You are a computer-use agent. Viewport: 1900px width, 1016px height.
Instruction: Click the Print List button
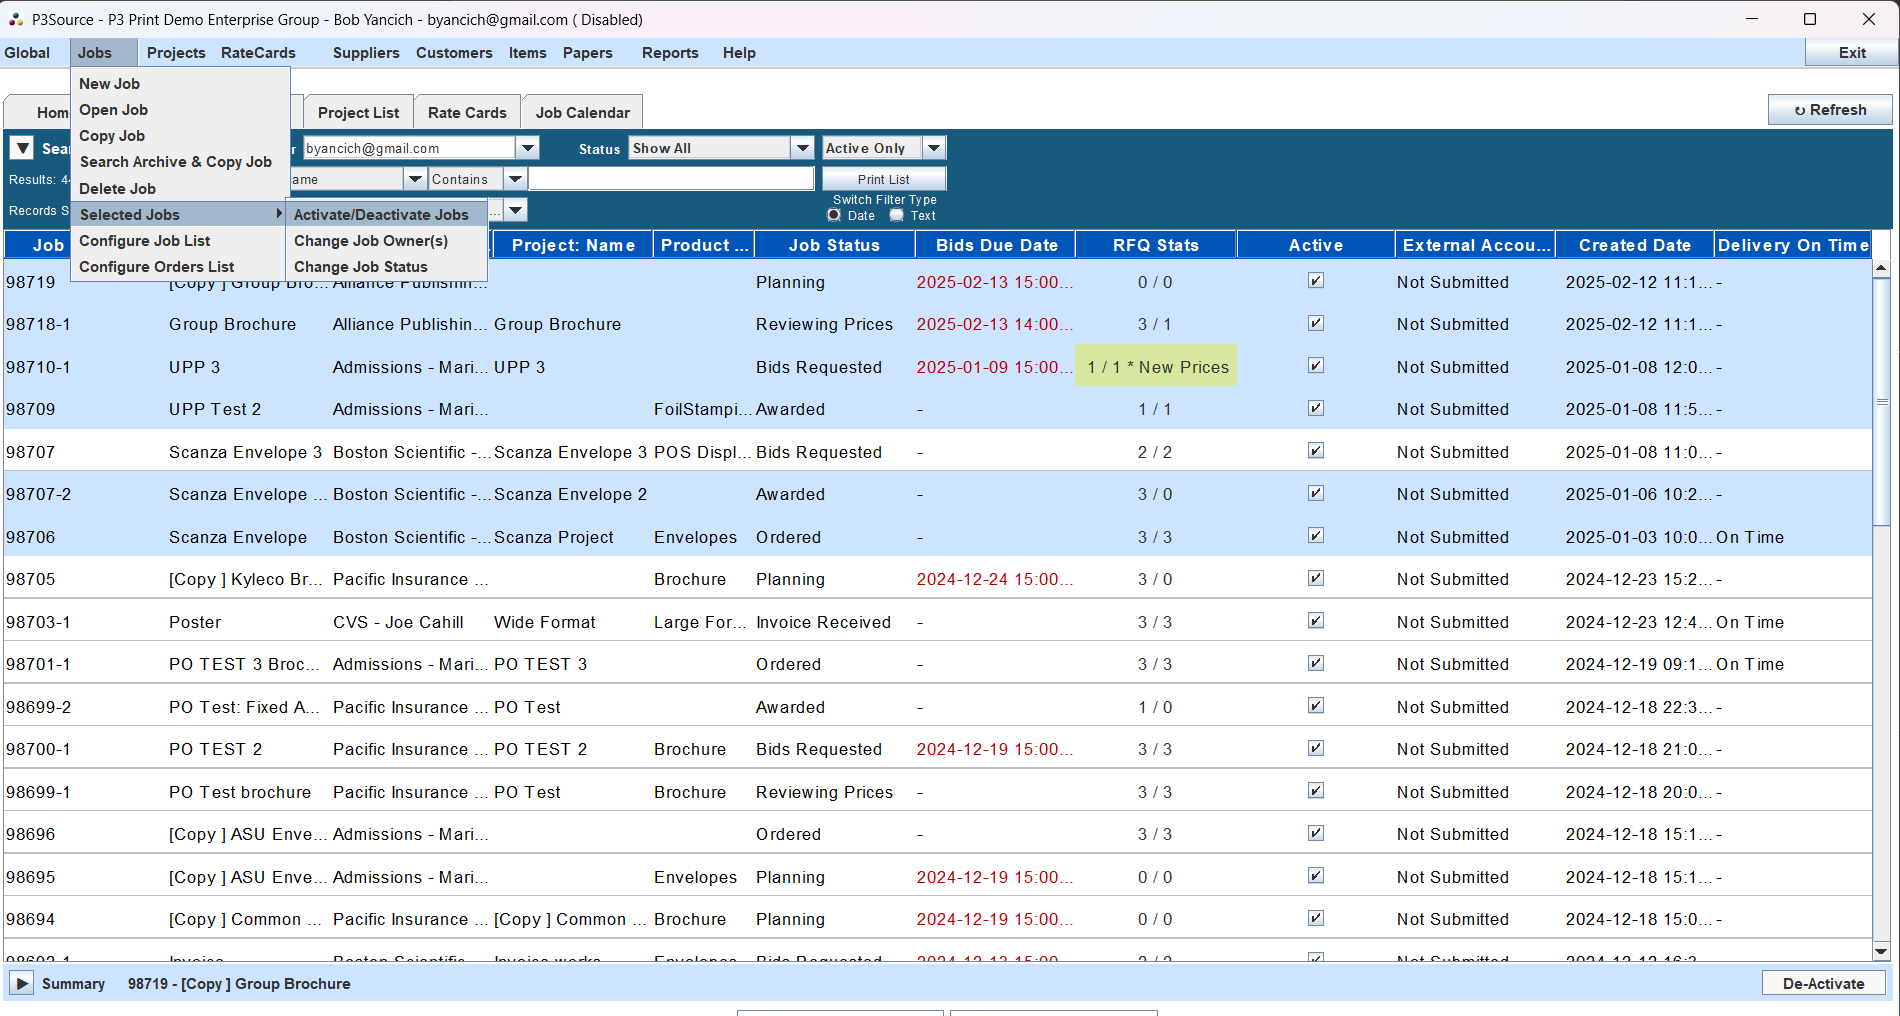pyautogui.click(x=883, y=179)
